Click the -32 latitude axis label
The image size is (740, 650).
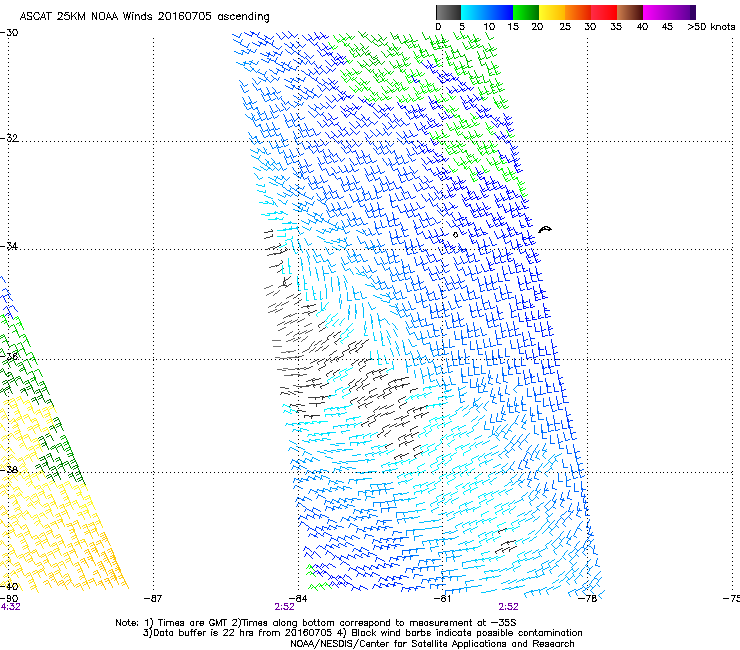tap(9, 138)
